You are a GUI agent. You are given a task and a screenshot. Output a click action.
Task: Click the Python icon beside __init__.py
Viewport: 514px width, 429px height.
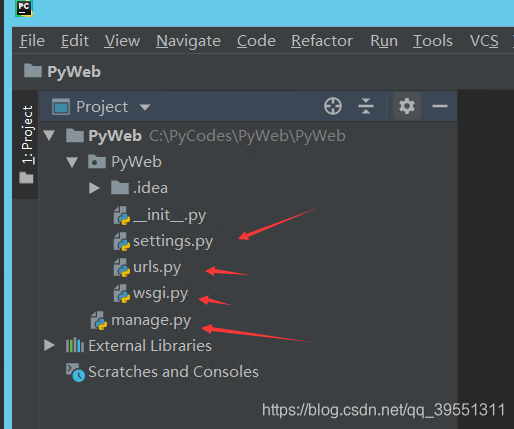(122, 215)
